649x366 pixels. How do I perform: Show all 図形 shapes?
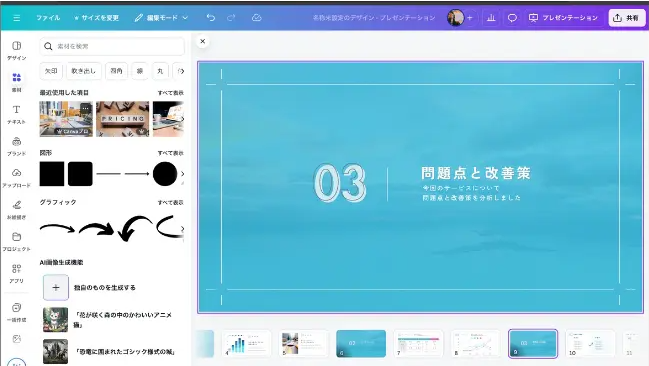click(171, 153)
